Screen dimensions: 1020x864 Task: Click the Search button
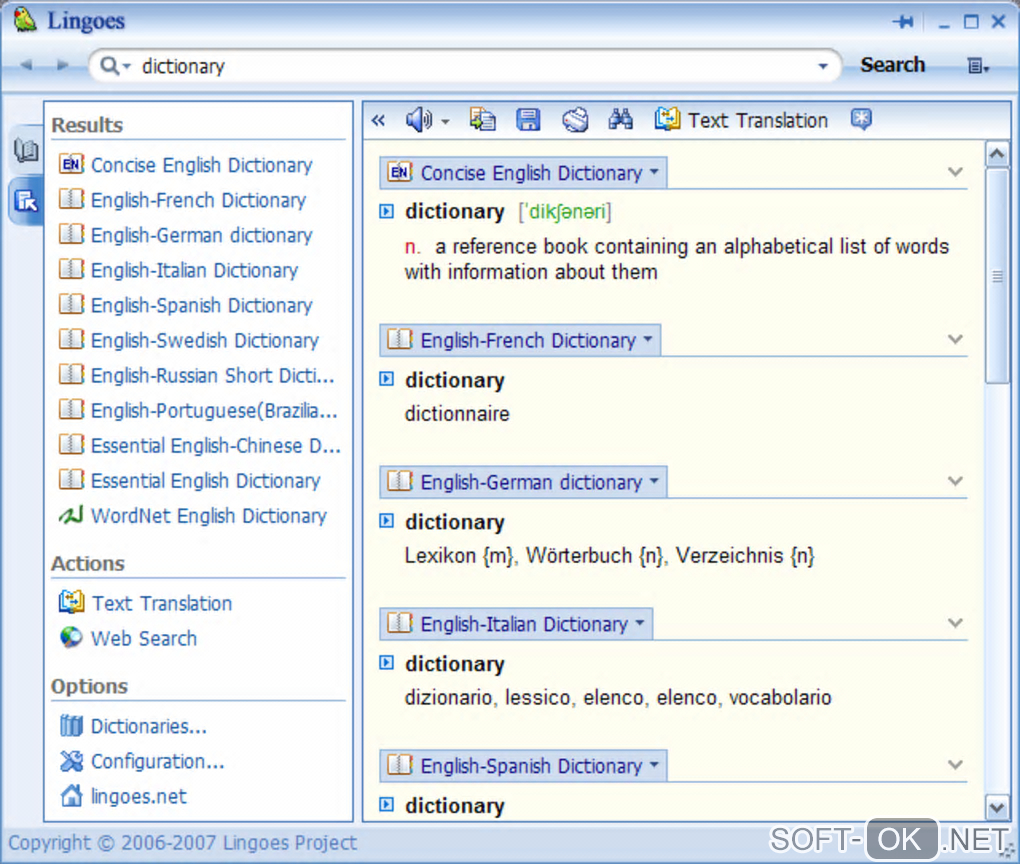click(x=892, y=65)
